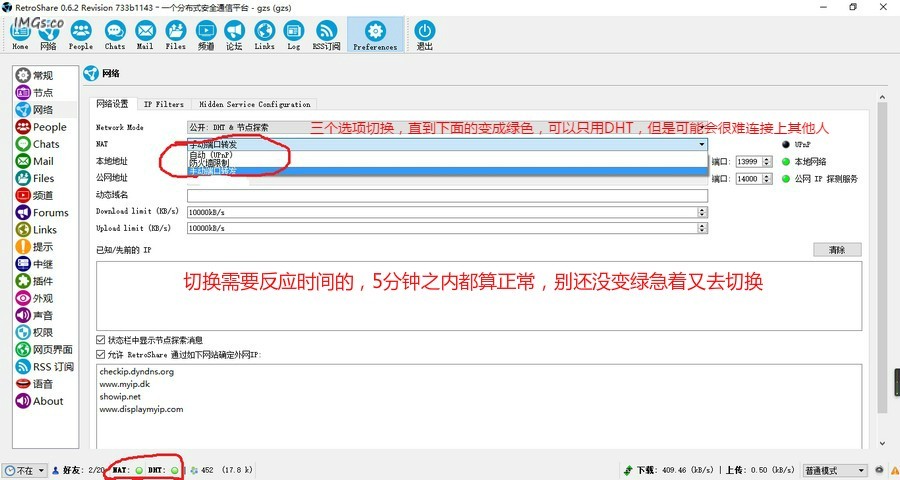Open Log from the top toolbar
This screenshot has width=900, height=480.
coord(294,34)
